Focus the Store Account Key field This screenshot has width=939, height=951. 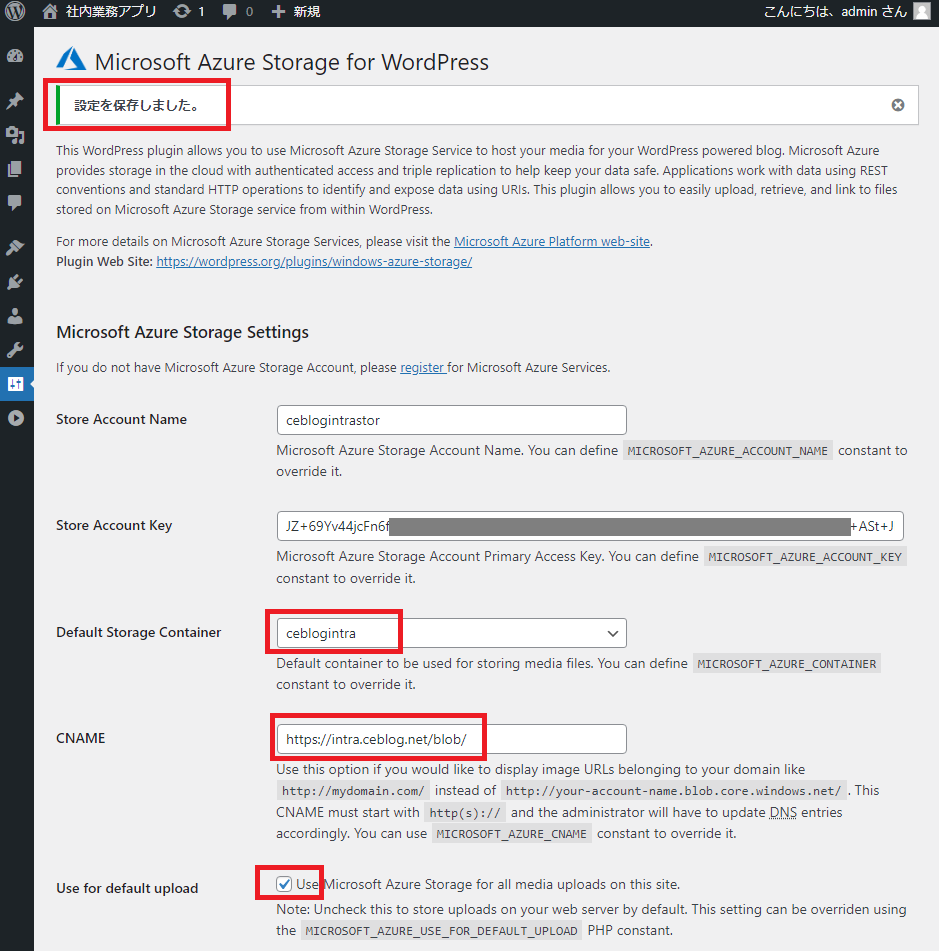tap(590, 526)
